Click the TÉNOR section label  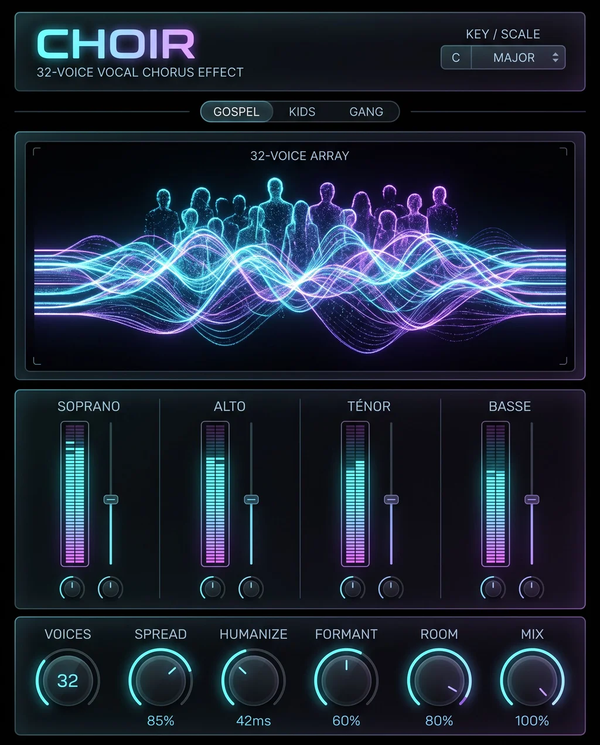[x=369, y=406]
